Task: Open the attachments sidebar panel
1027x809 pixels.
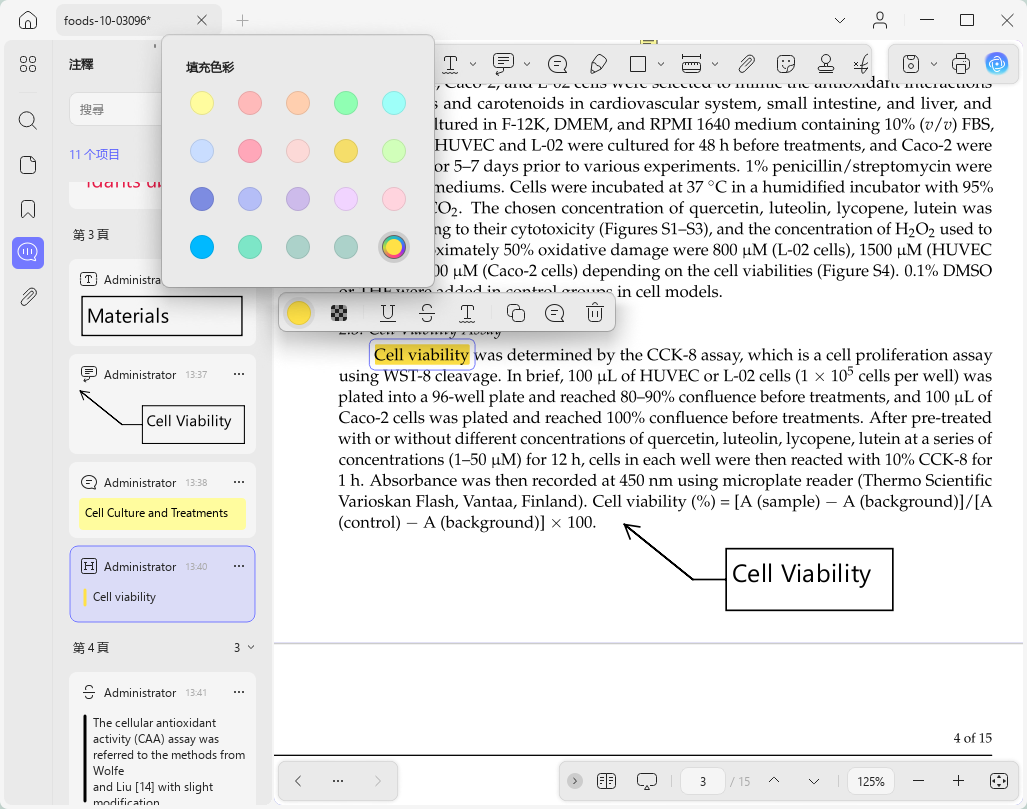Action: (28, 297)
